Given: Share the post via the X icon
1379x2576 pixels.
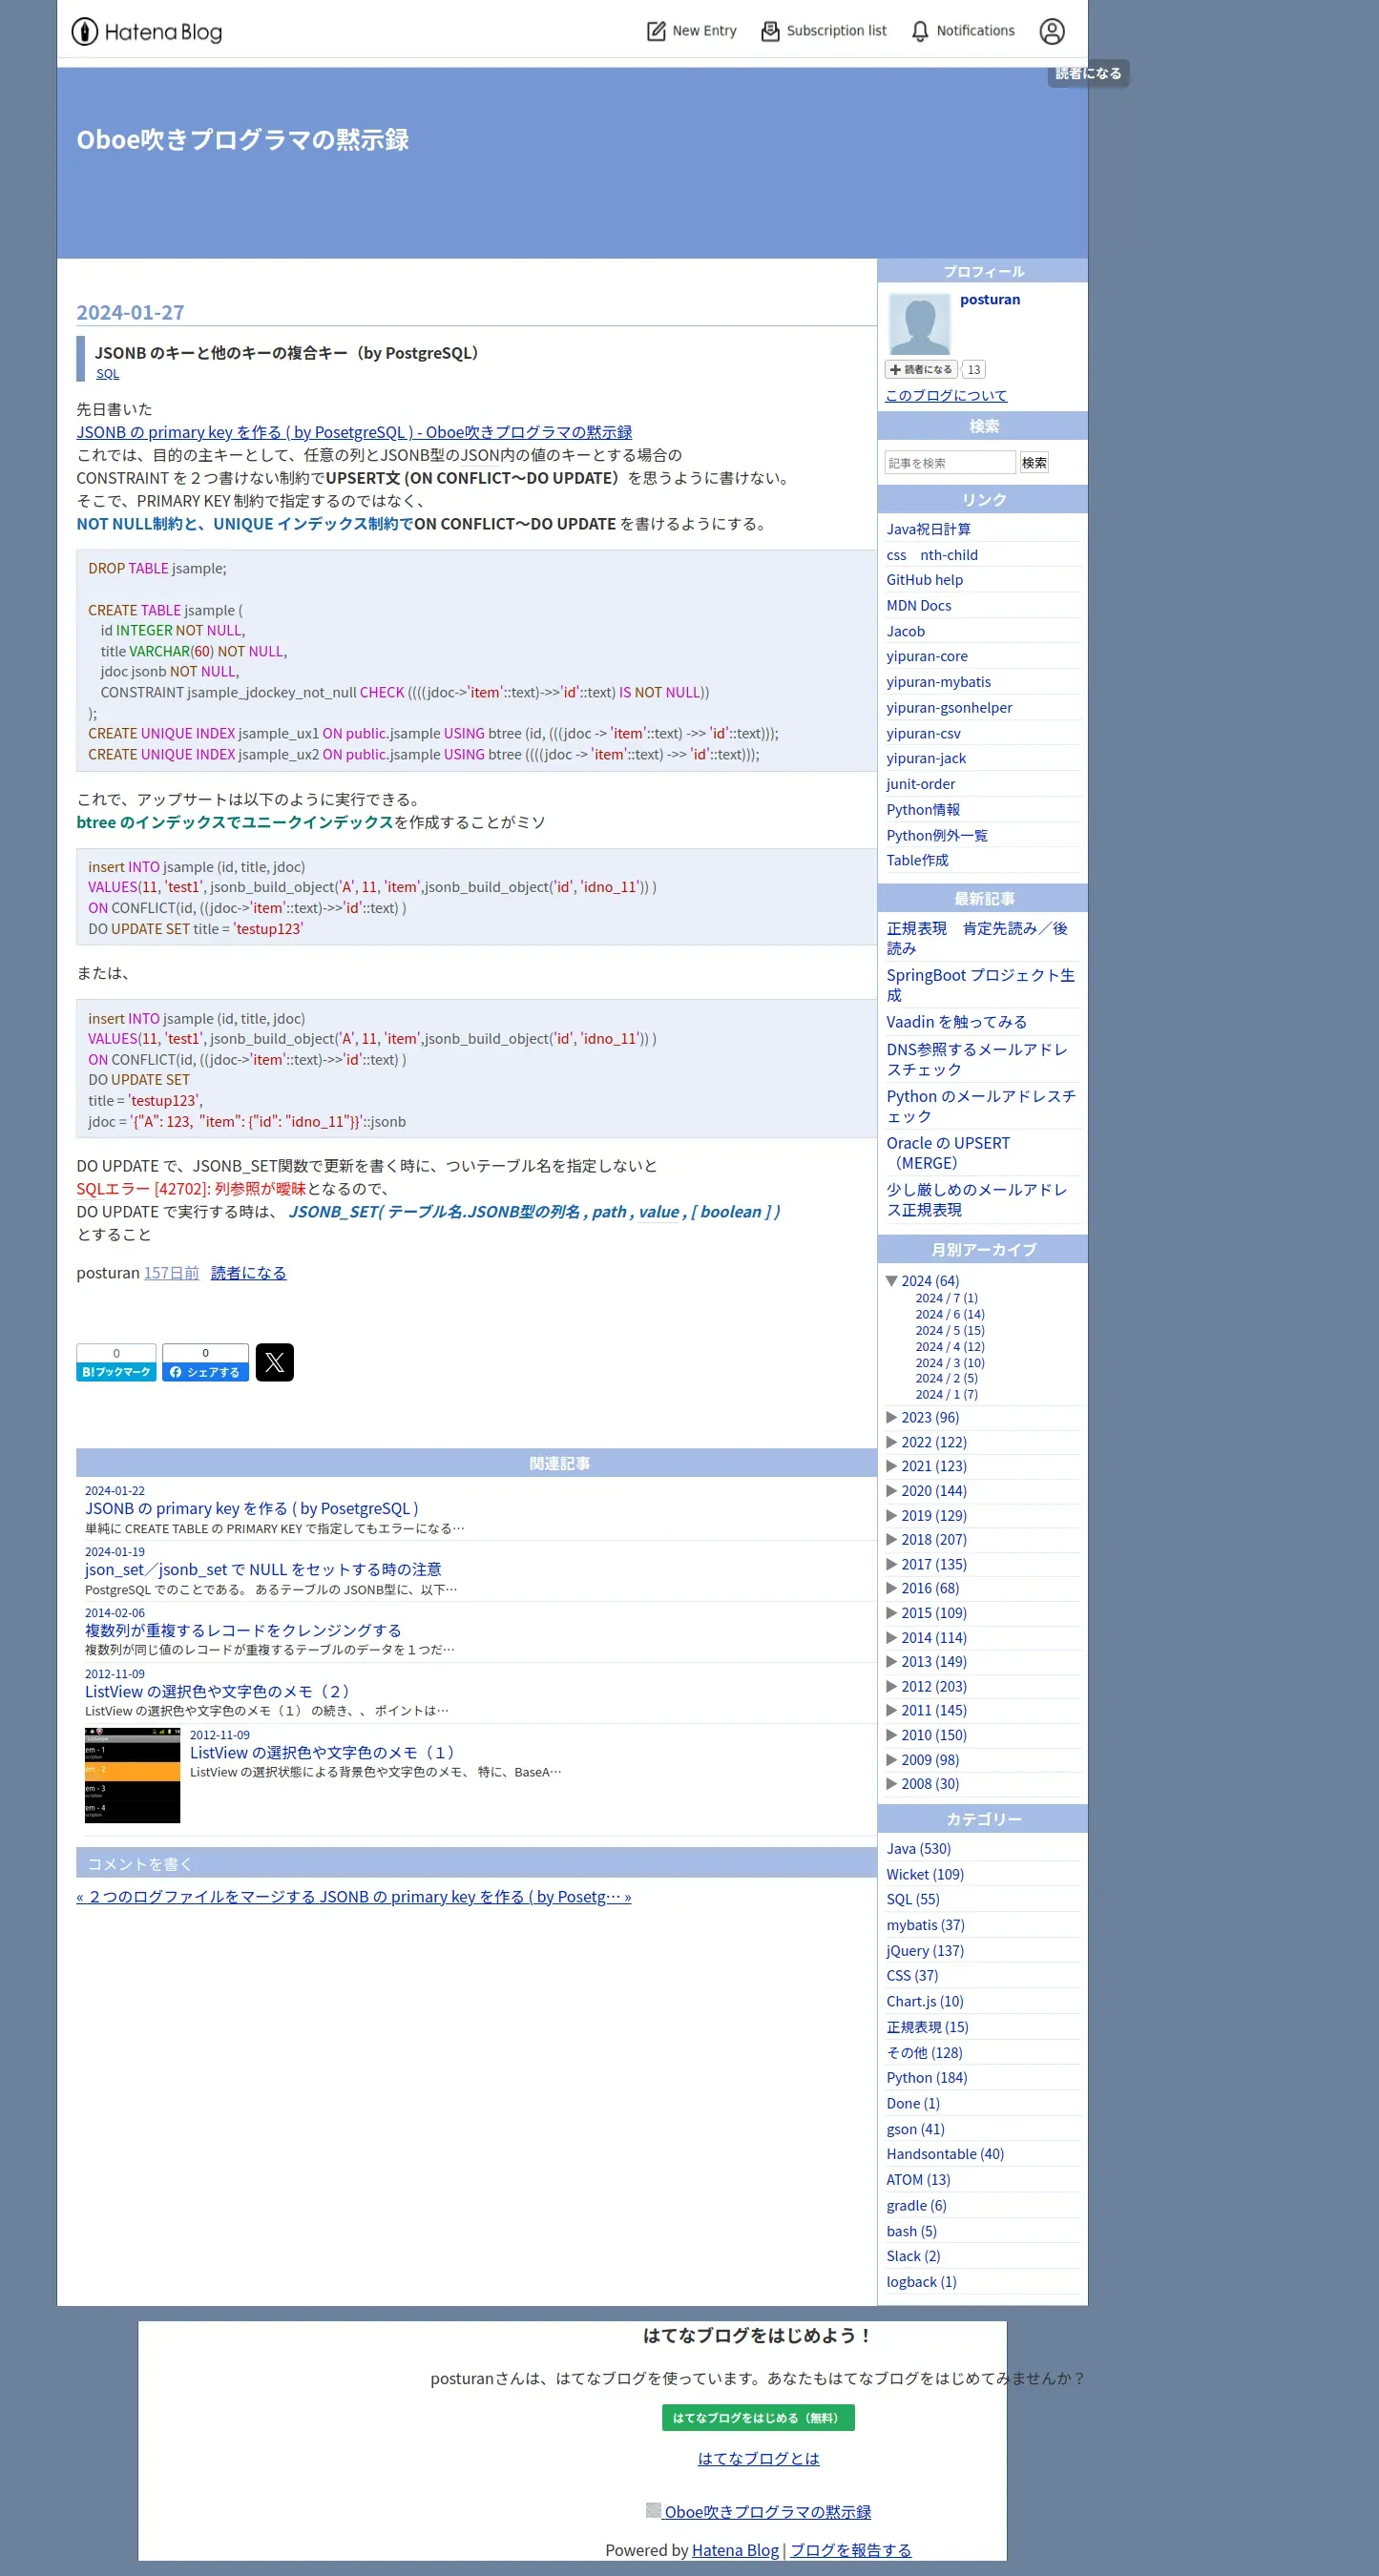Looking at the screenshot, I should (x=274, y=1362).
